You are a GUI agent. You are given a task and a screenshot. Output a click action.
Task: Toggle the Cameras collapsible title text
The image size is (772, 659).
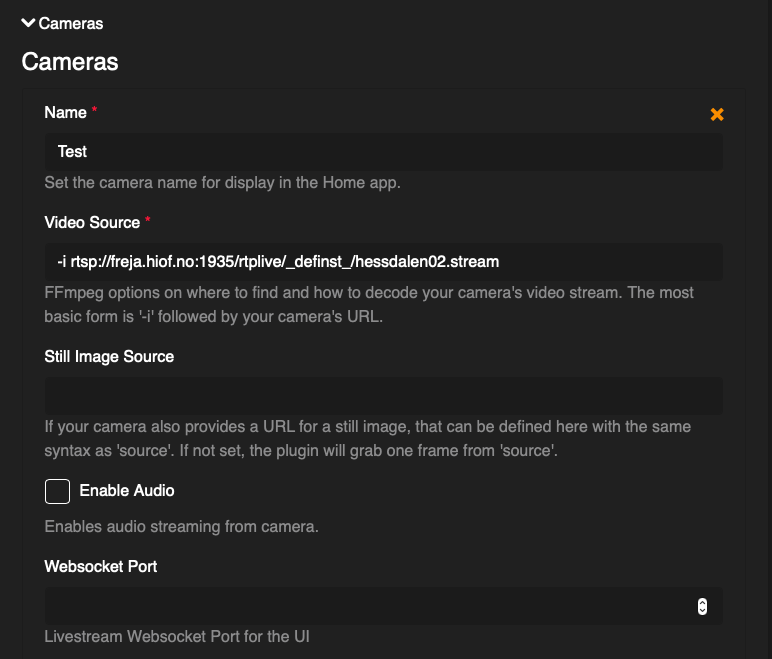click(71, 23)
